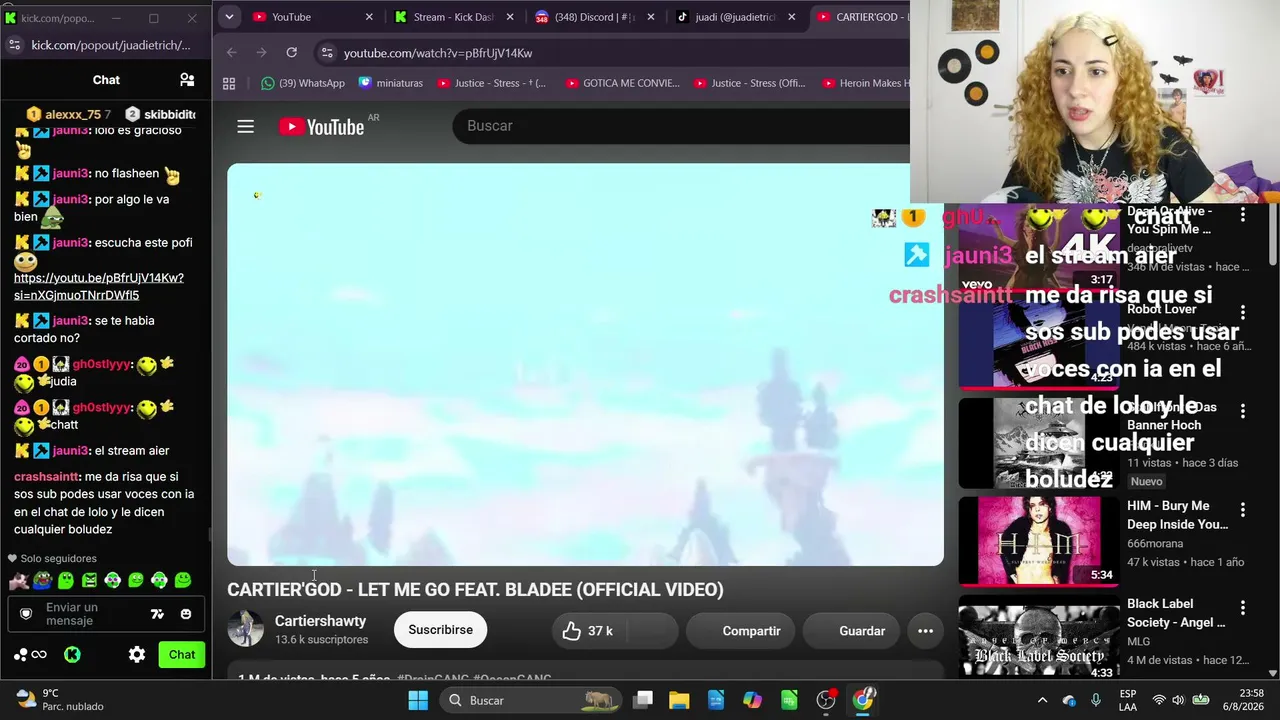Screen dimensions: 1280x720
Task: Open Kick chat settings gear
Action: pos(137,655)
